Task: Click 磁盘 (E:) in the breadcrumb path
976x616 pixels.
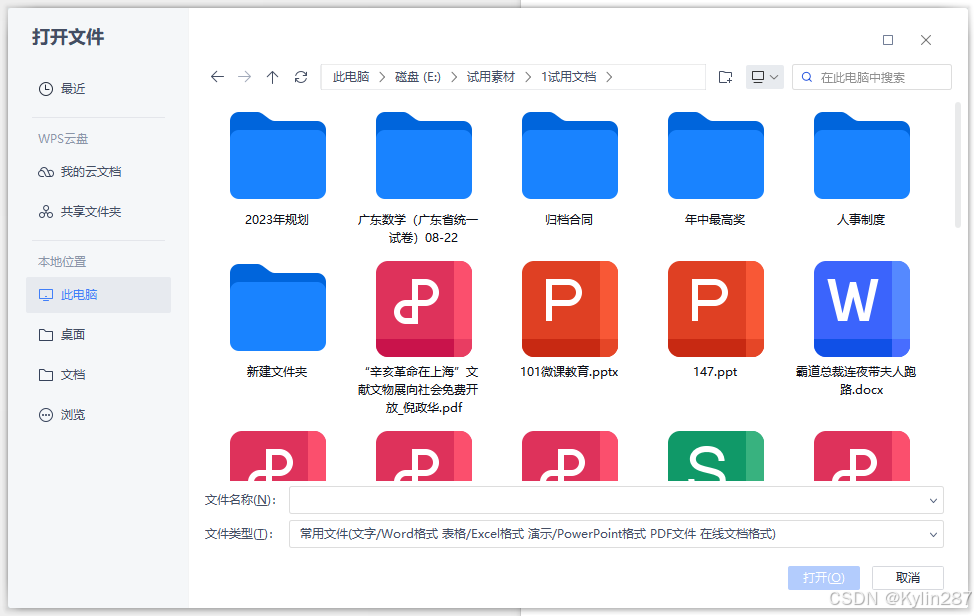Action: click(x=418, y=77)
